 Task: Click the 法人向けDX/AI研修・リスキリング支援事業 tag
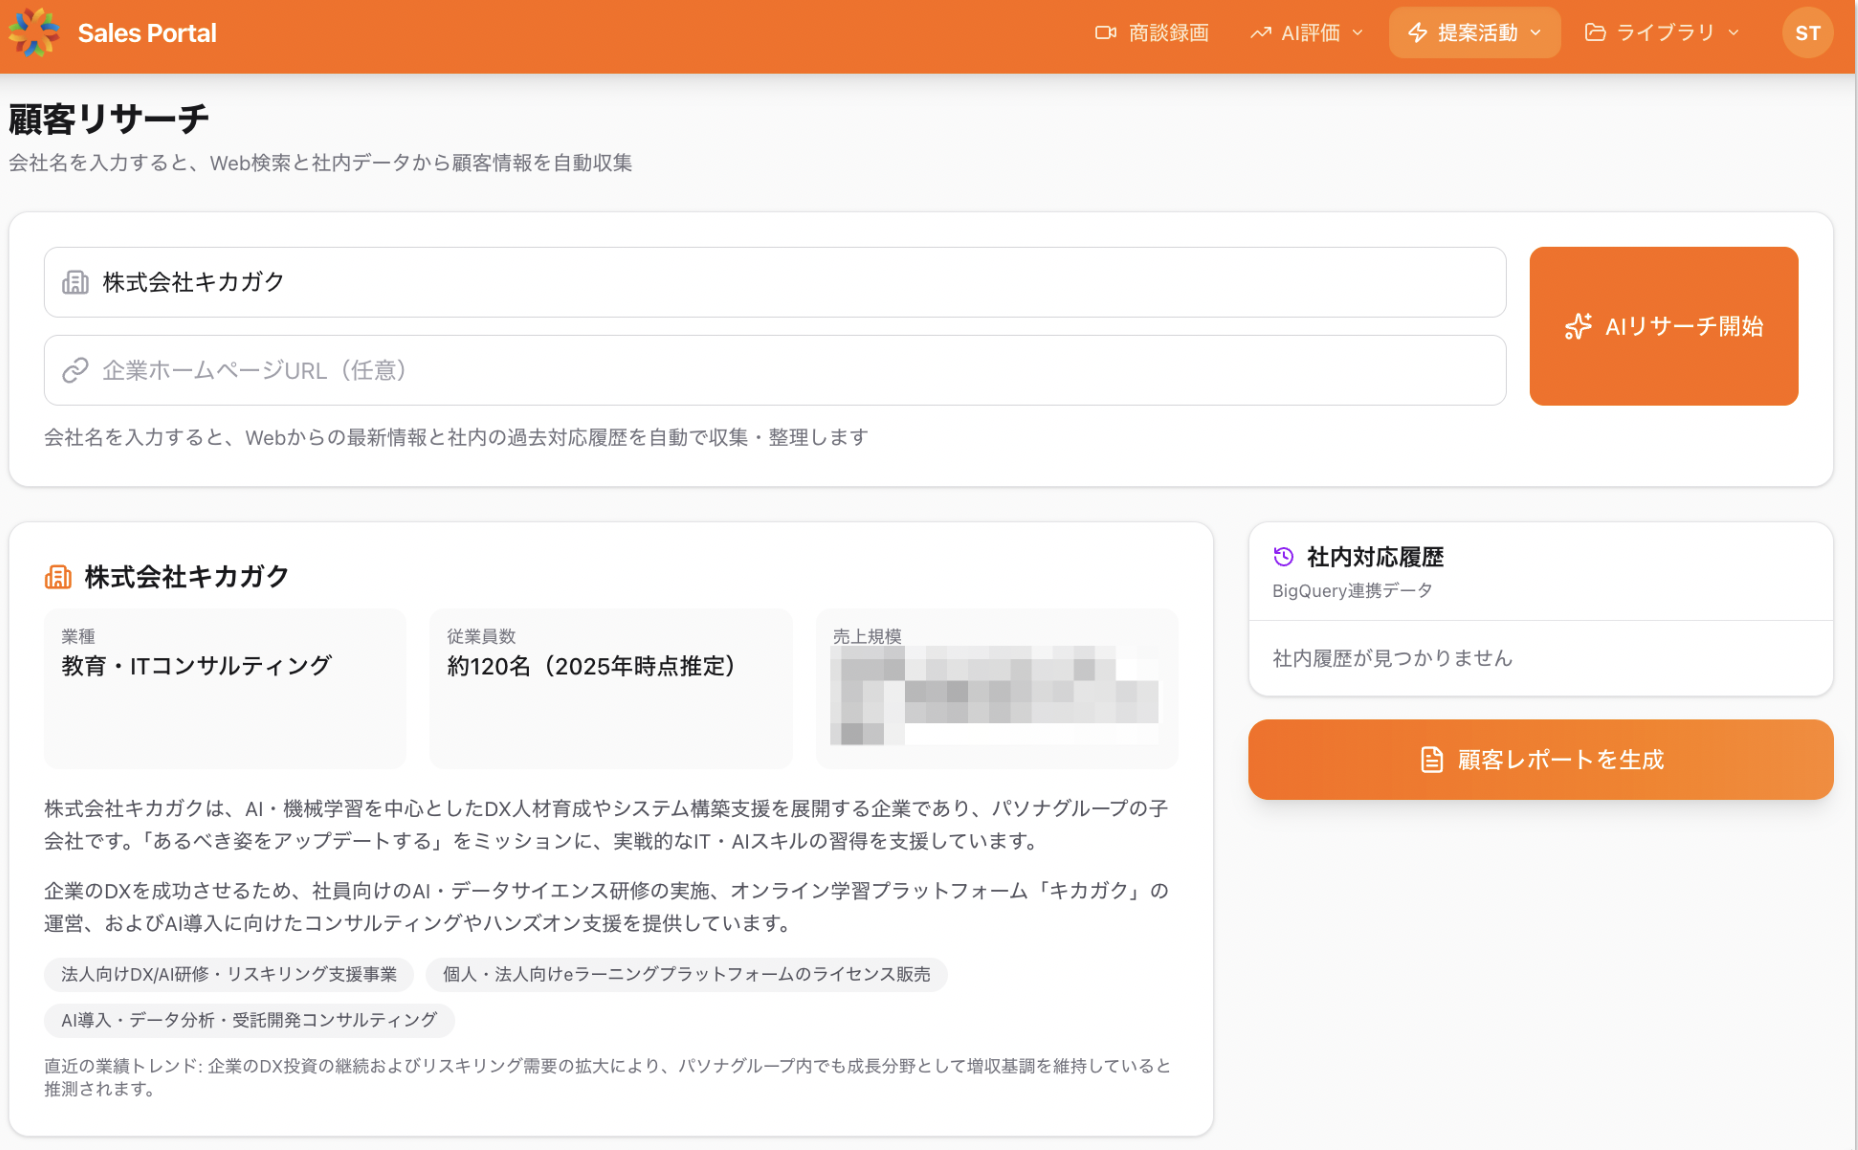229,974
